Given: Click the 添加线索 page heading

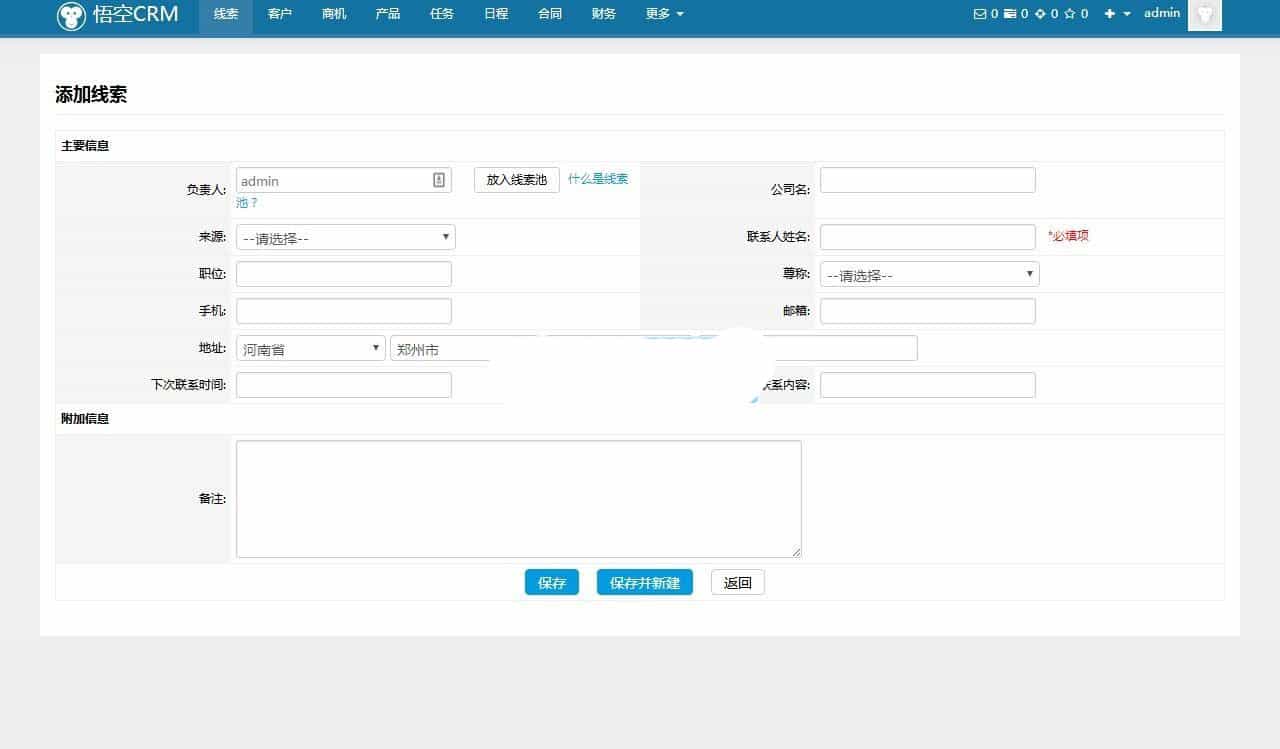Looking at the screenshot, I should click(91, 95).
